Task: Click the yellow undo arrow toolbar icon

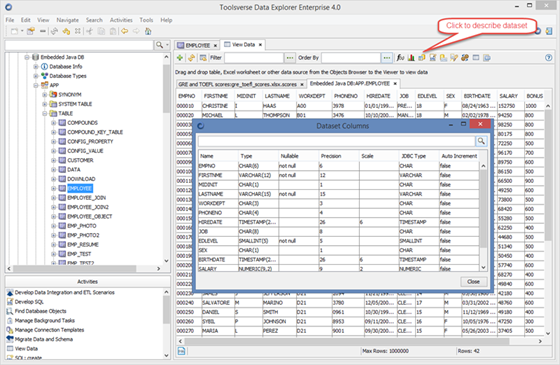Action: 66,31
